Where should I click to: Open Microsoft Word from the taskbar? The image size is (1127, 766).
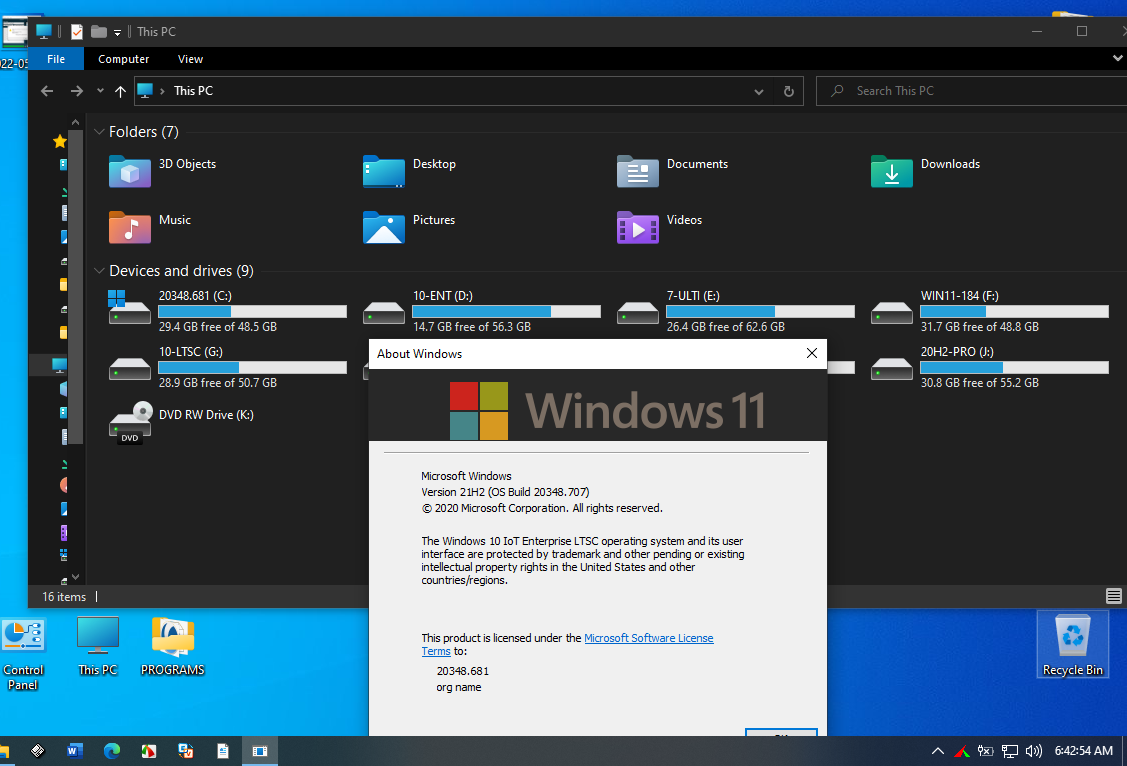pyautogui.click(x=75, y=751)
